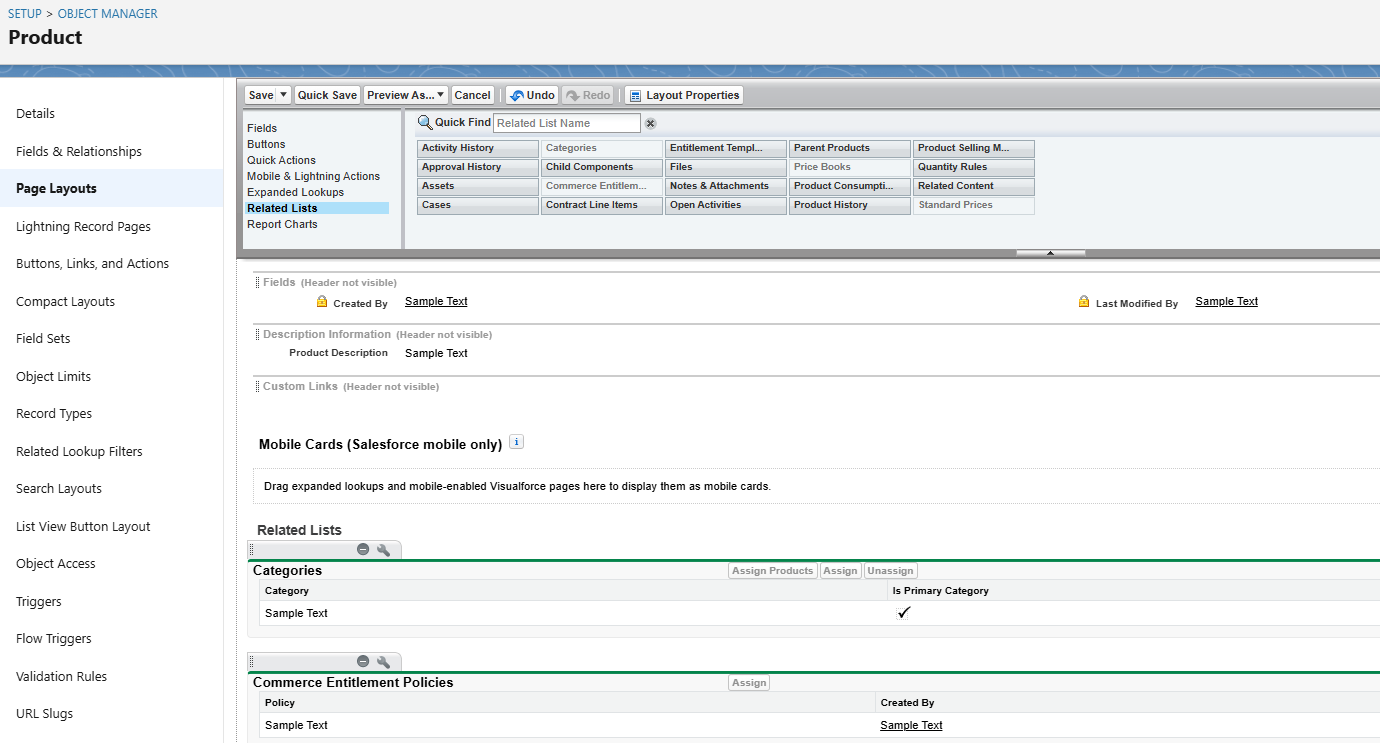Open the Preview As dropdown
1380x743 pixels.
405,96
